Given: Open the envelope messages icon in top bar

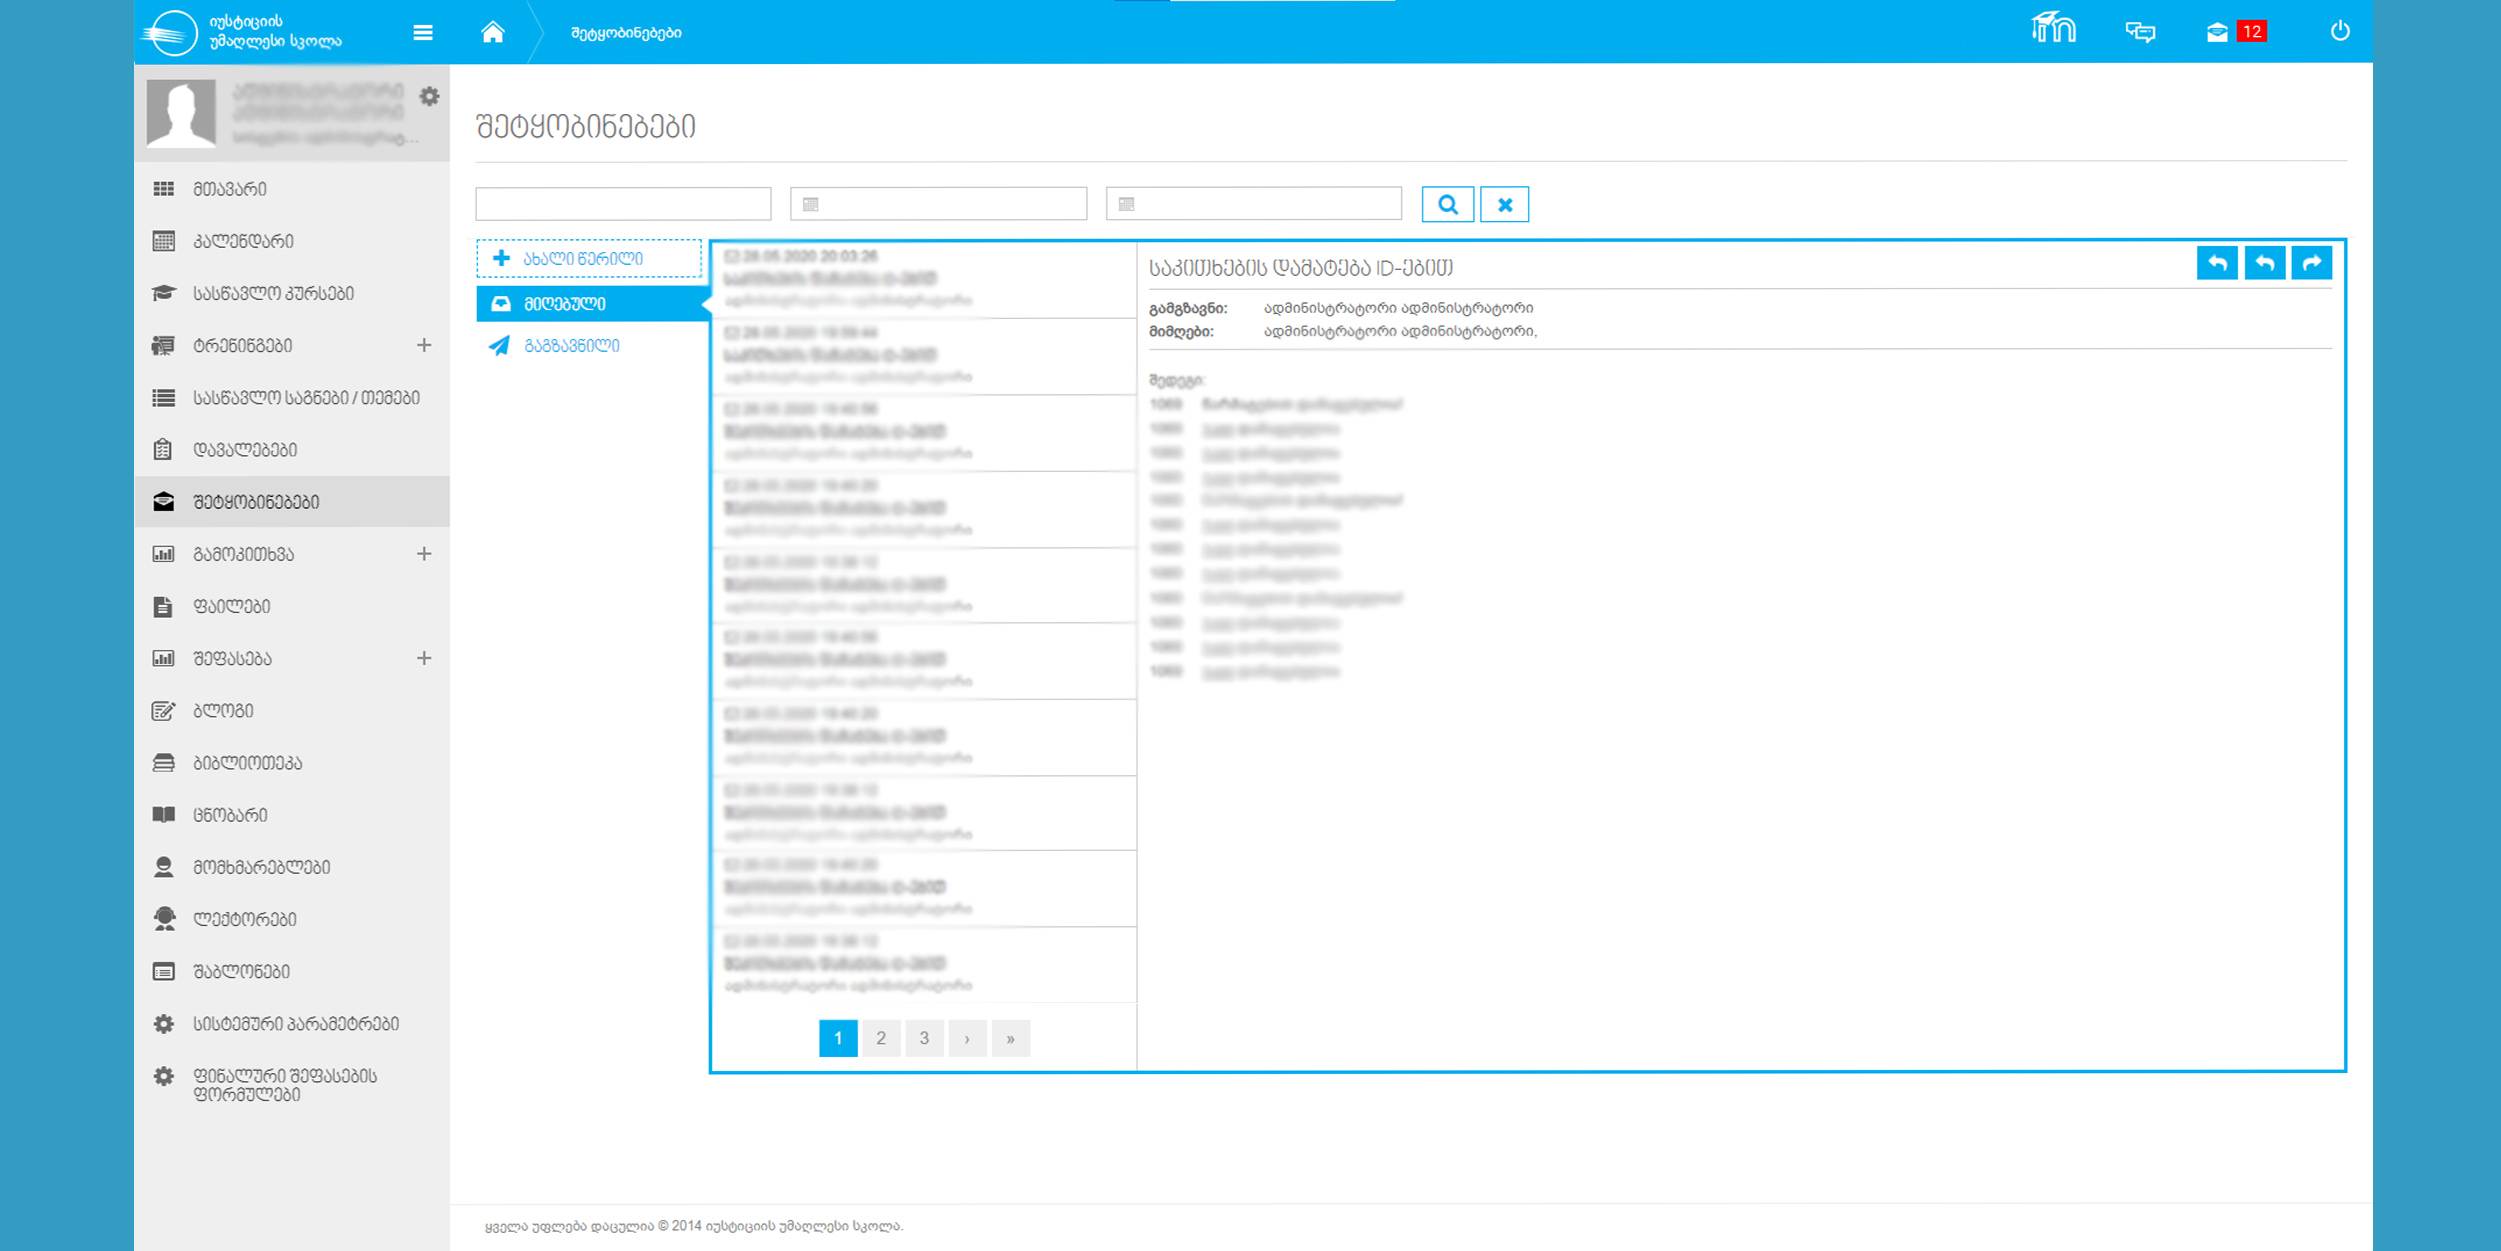Looking at the screenshot, I should 2217,32.
